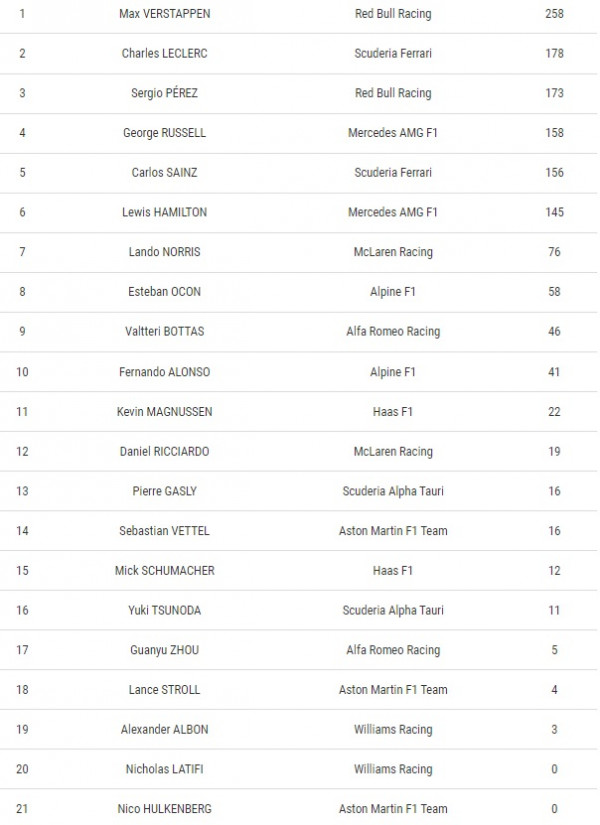Select Guanyu ZHOU's Alfa Romeo Racing team
This screenshot has height=825, width=600.
[393, 650]
